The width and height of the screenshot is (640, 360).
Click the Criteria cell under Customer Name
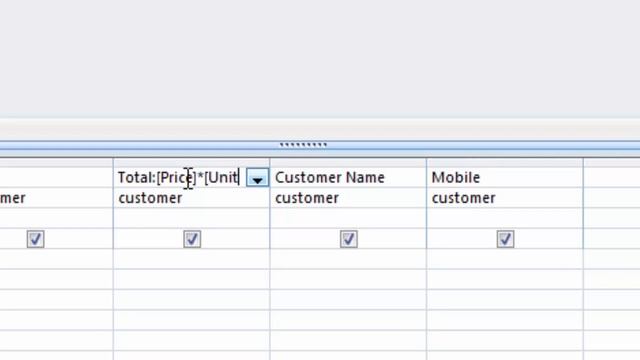tap(348, 259)
